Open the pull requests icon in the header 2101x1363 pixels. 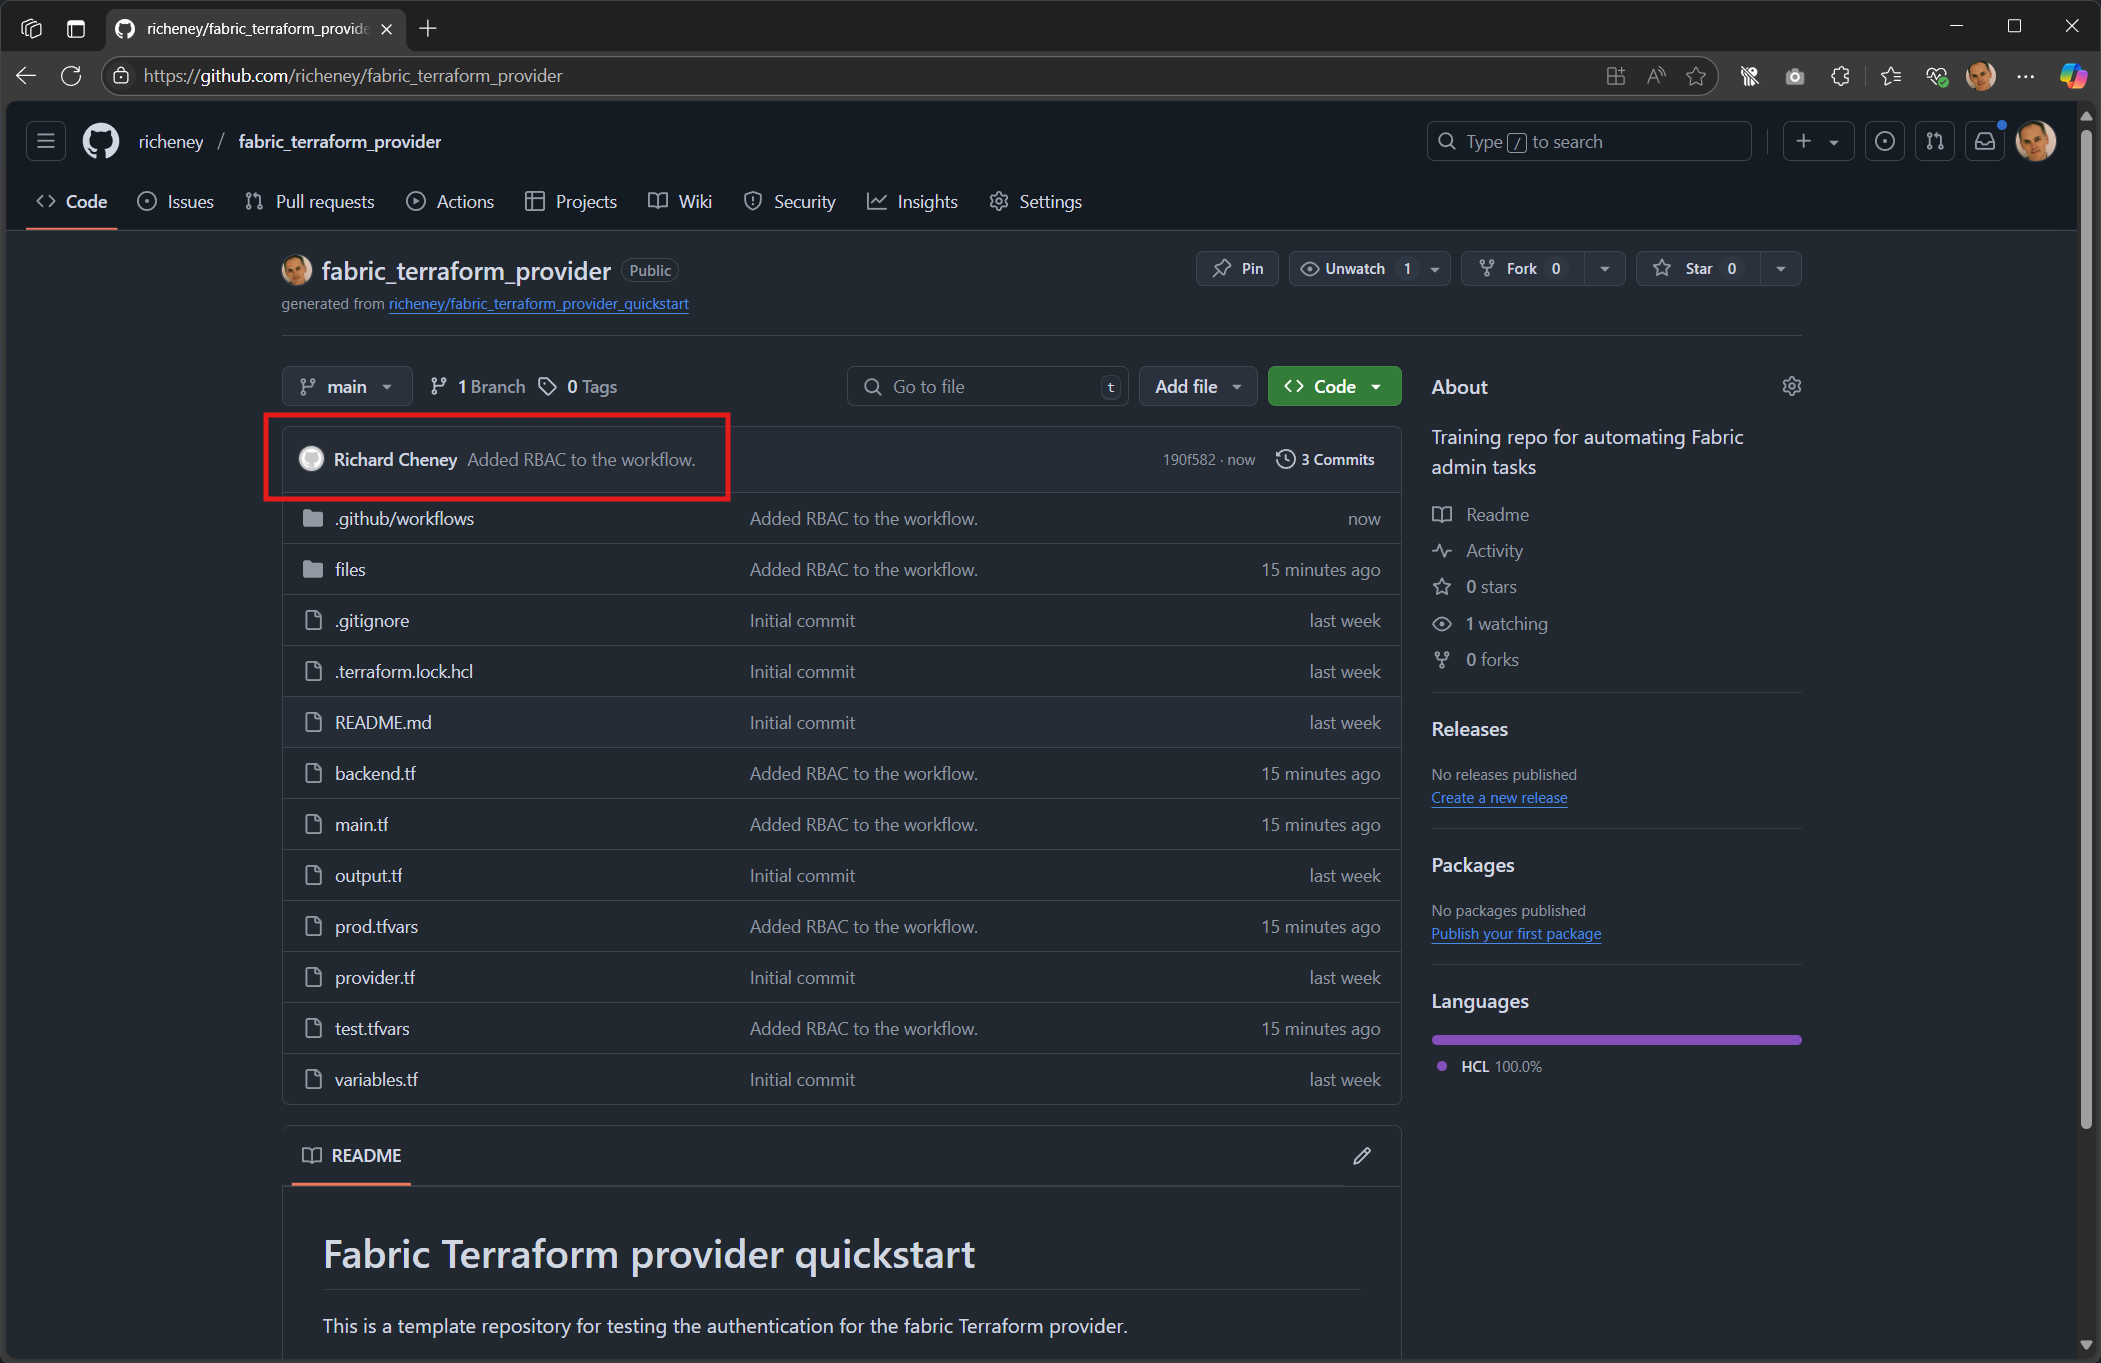(x=1935, y=141)
